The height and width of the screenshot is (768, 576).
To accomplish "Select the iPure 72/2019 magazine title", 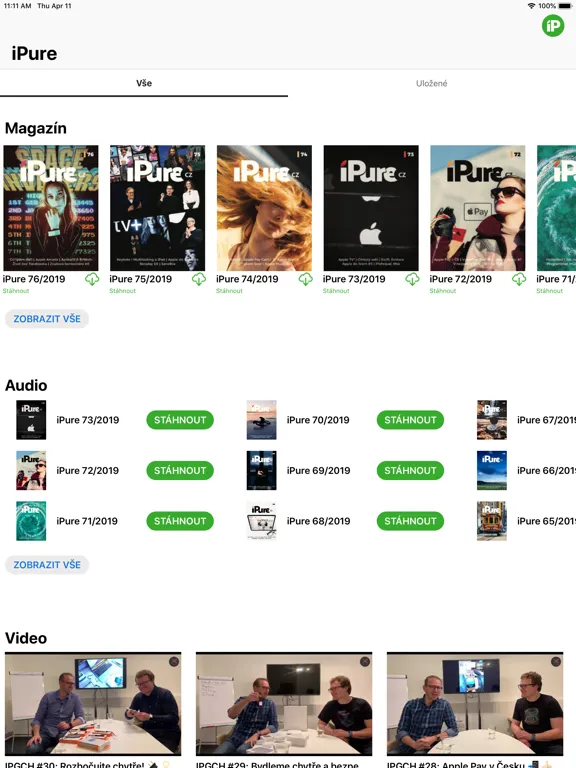I will click(461, 279).
